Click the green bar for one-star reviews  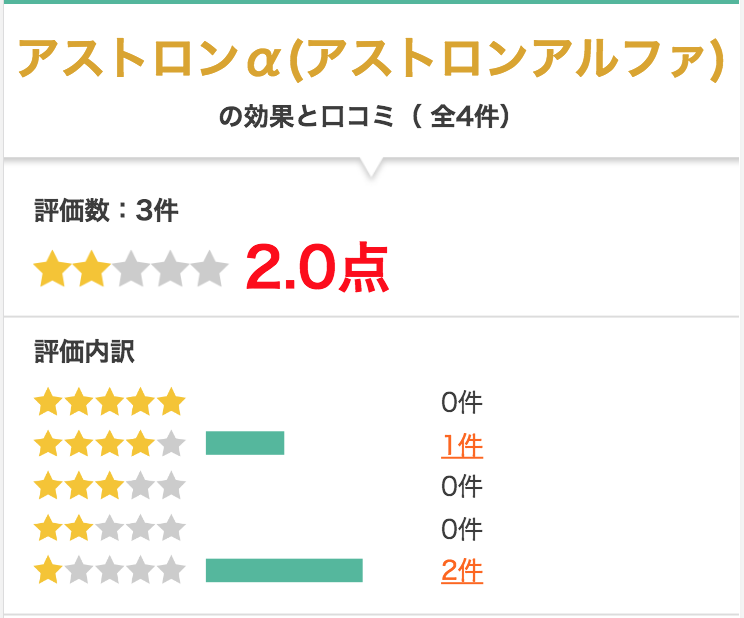pyautogui.click(x=284, y=570)
